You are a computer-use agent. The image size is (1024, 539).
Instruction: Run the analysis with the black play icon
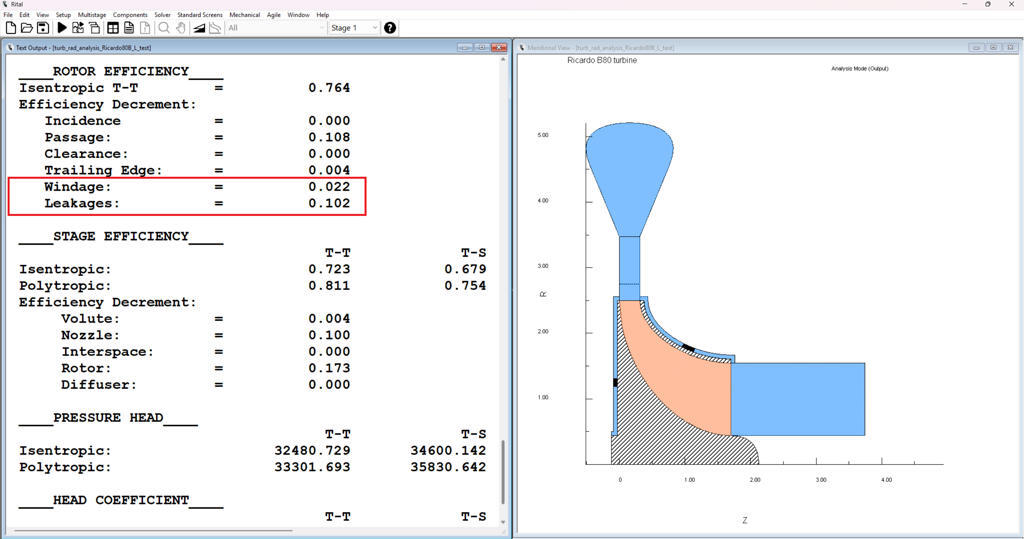click(62, 28)
